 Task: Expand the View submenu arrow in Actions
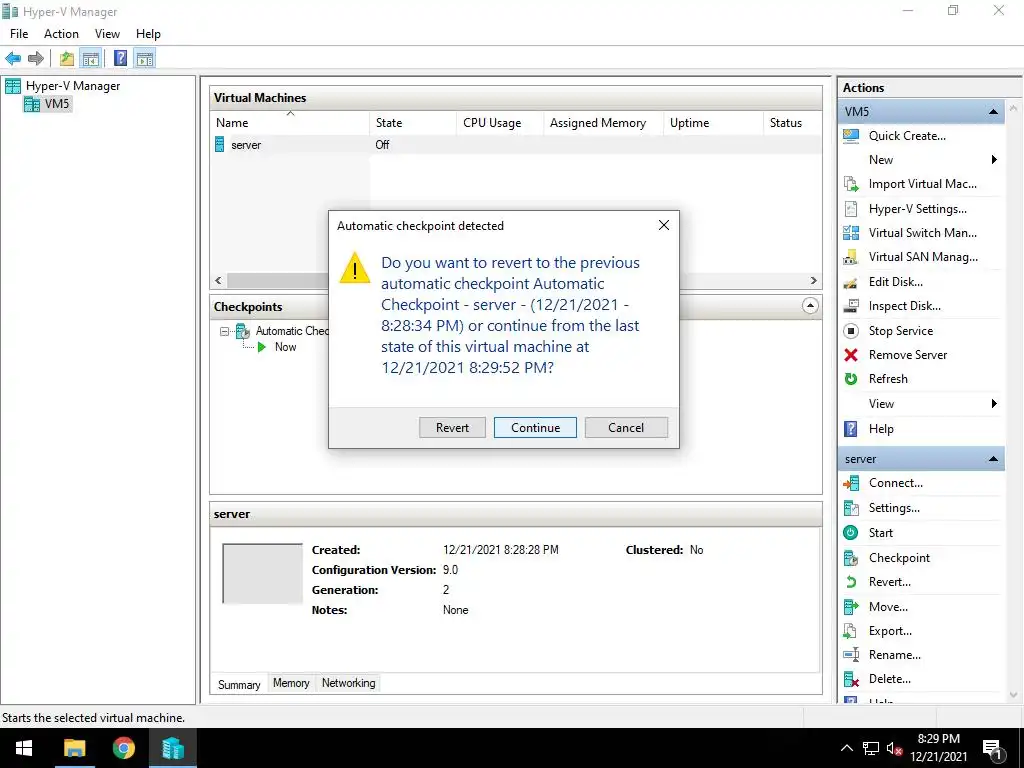coord(994,404)
